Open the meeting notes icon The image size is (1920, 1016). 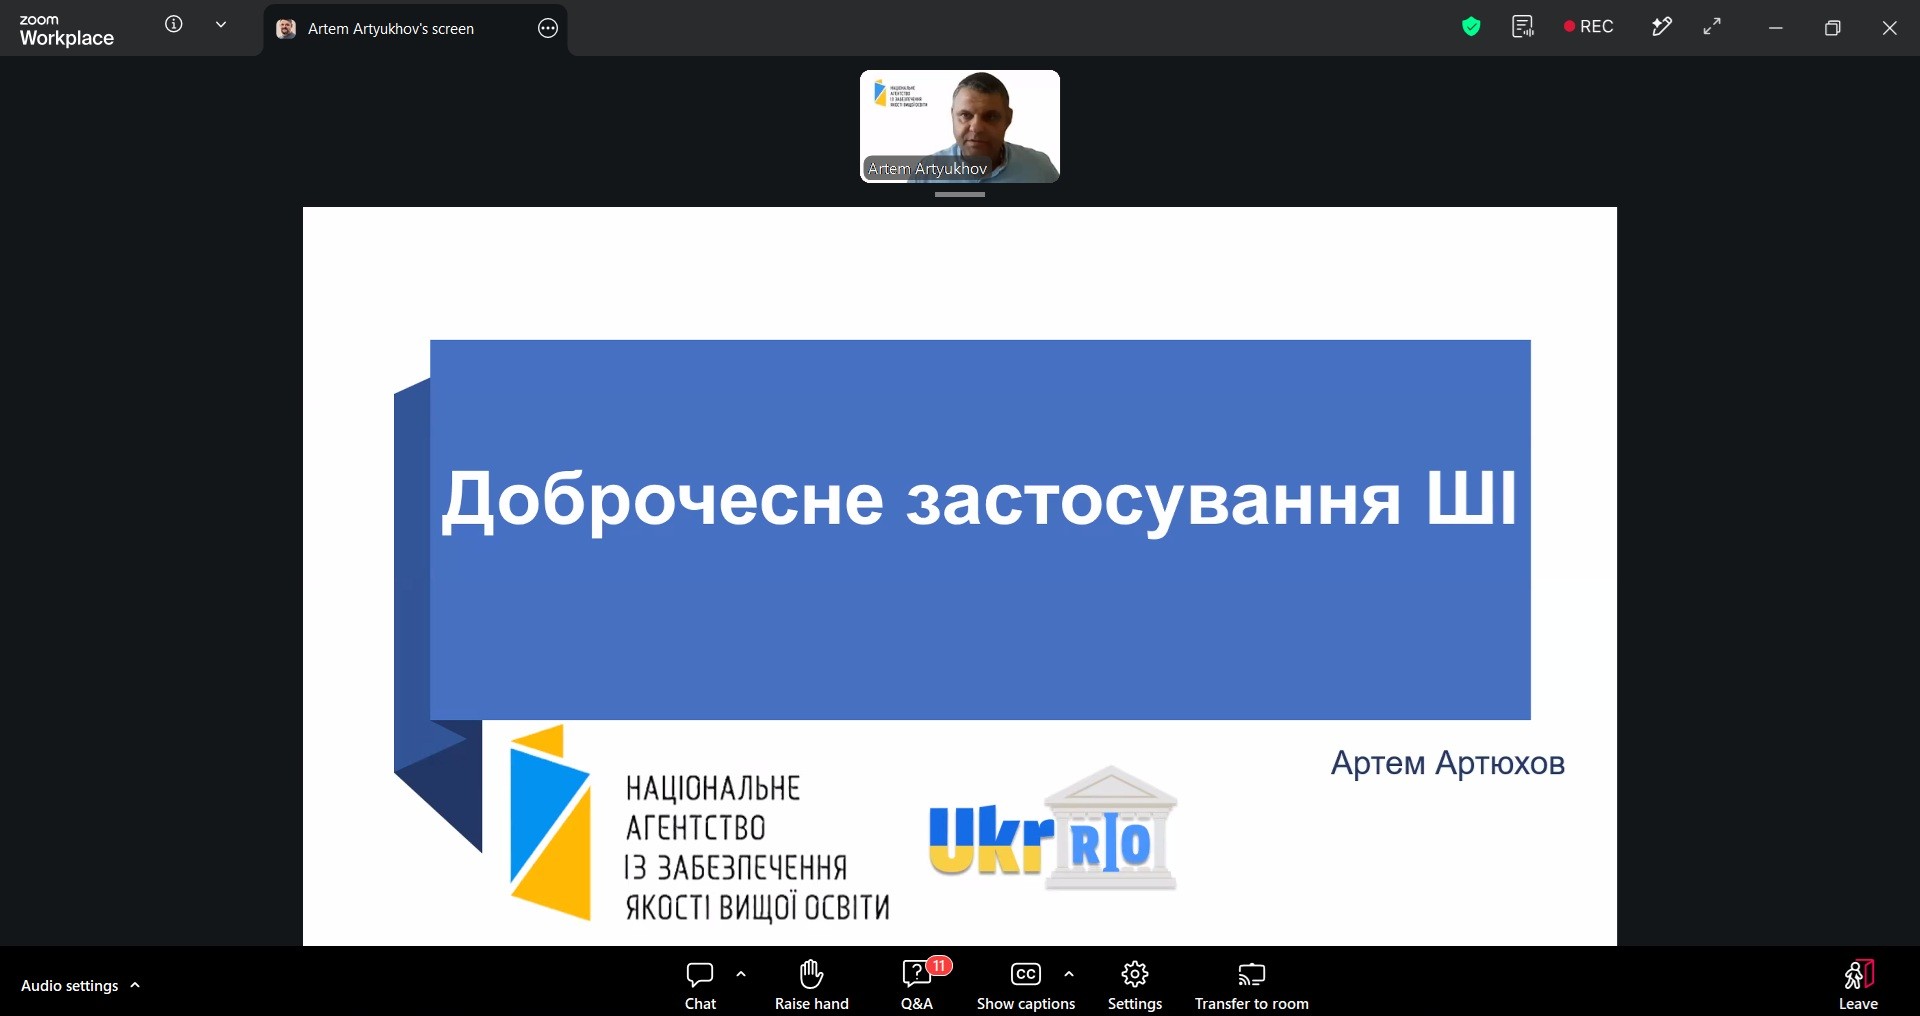[x=1523, y=27]
